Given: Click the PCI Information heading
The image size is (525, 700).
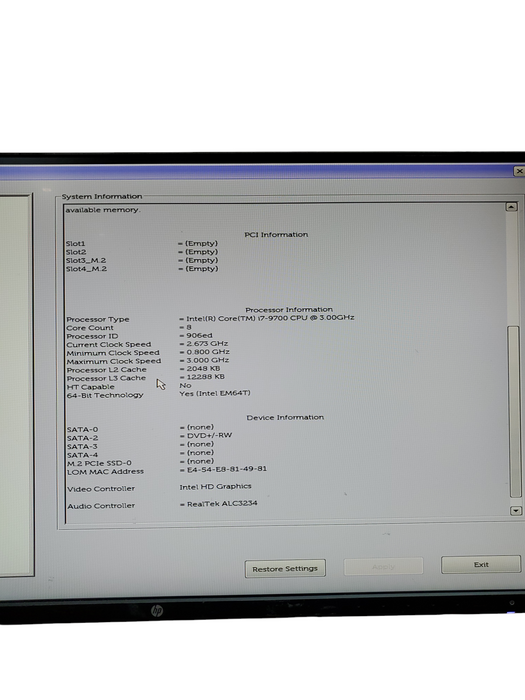Looking at the screenshot, I should tap(276, 235).
